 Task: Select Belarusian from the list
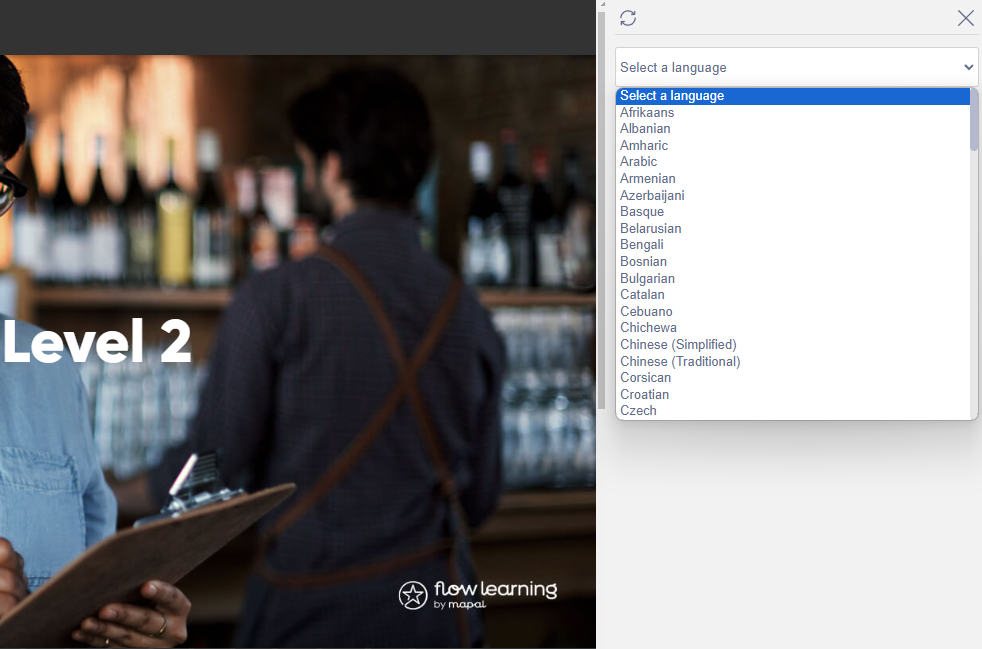pyautogui.click(x=792, y=229)
